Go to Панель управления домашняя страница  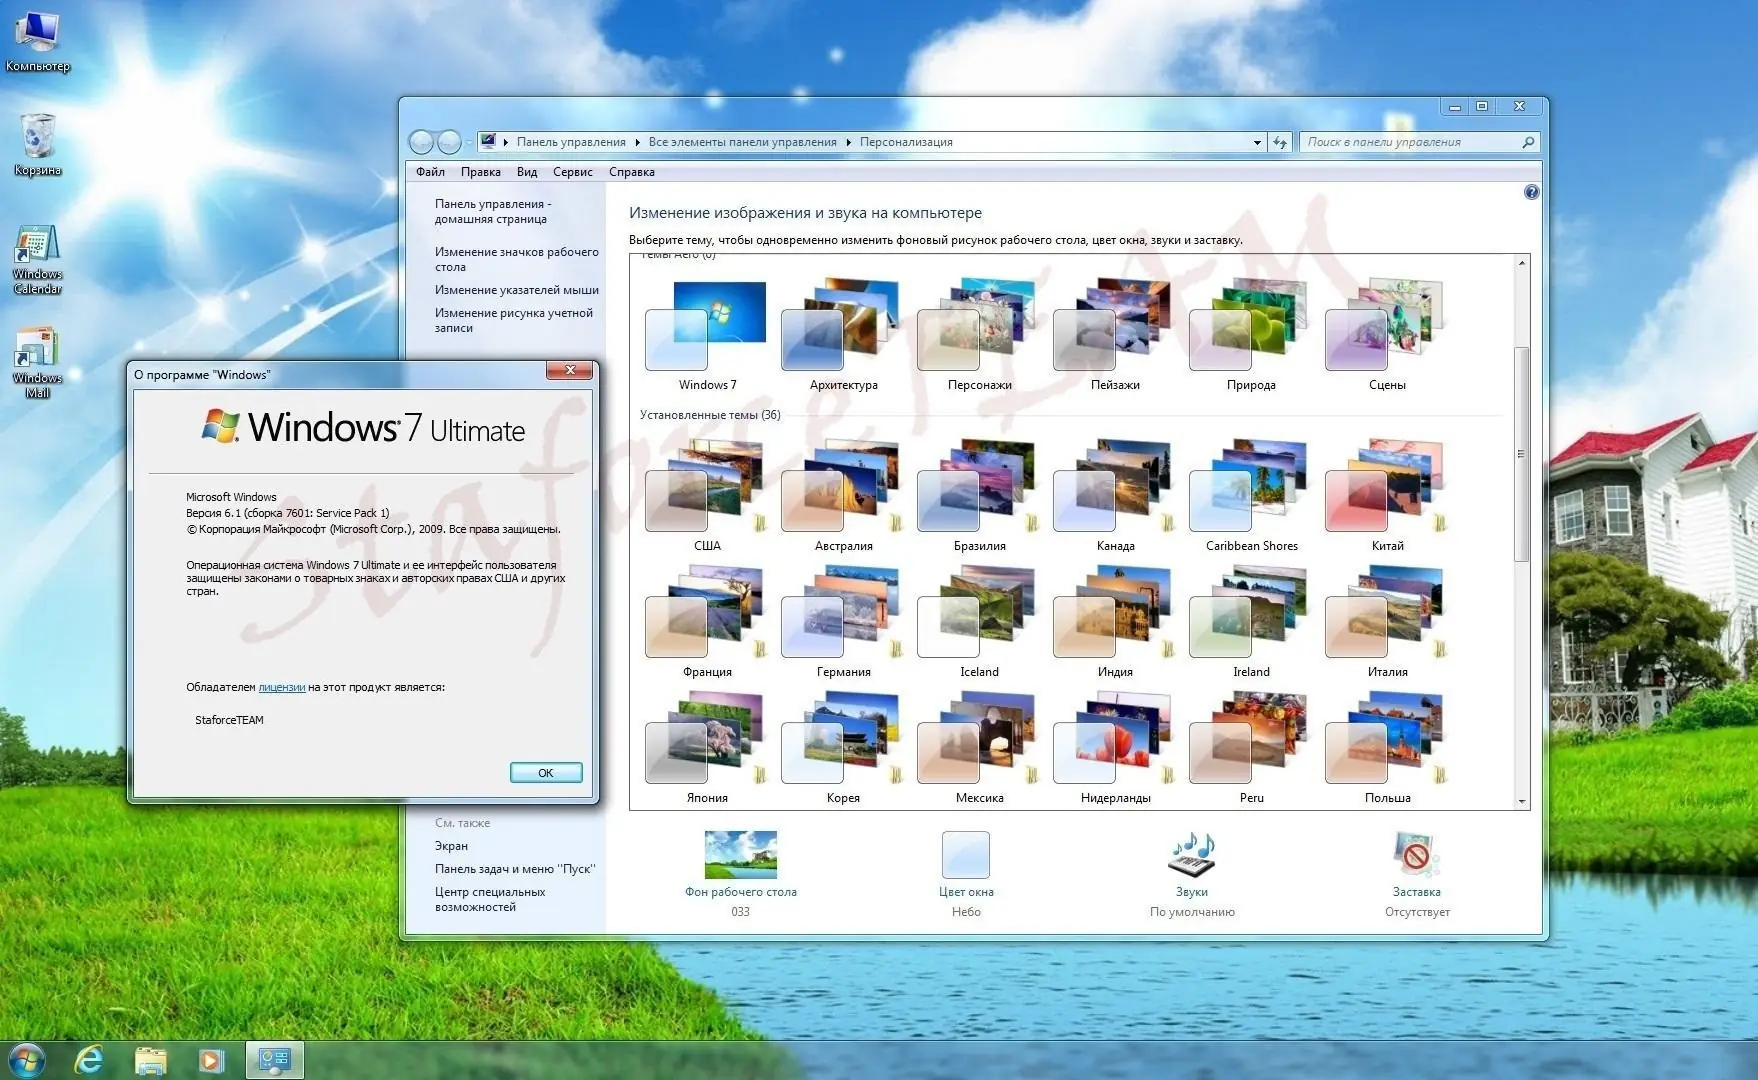point(492,211)
